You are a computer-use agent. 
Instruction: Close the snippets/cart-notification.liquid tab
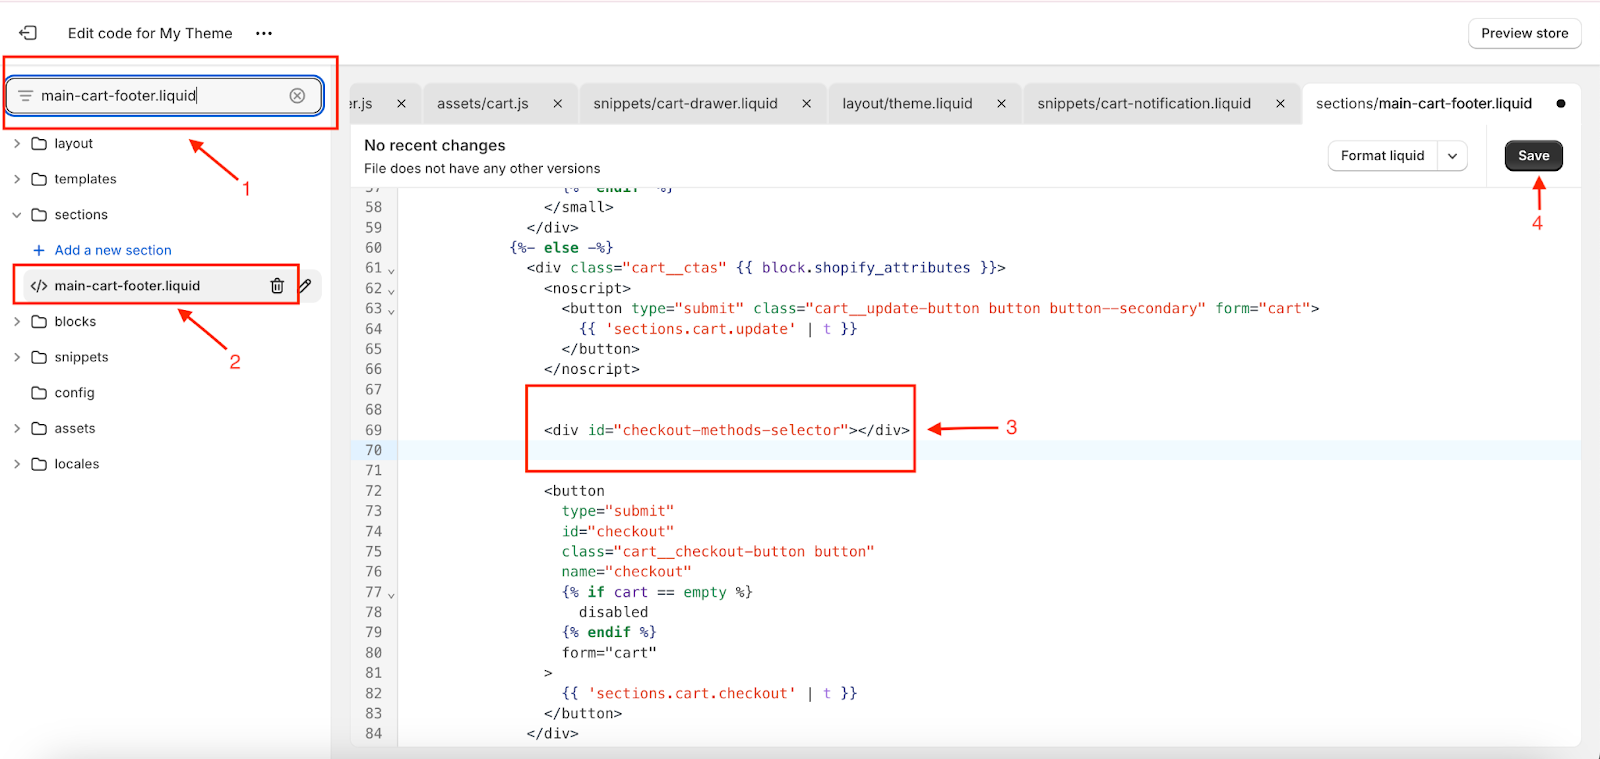1280,103
